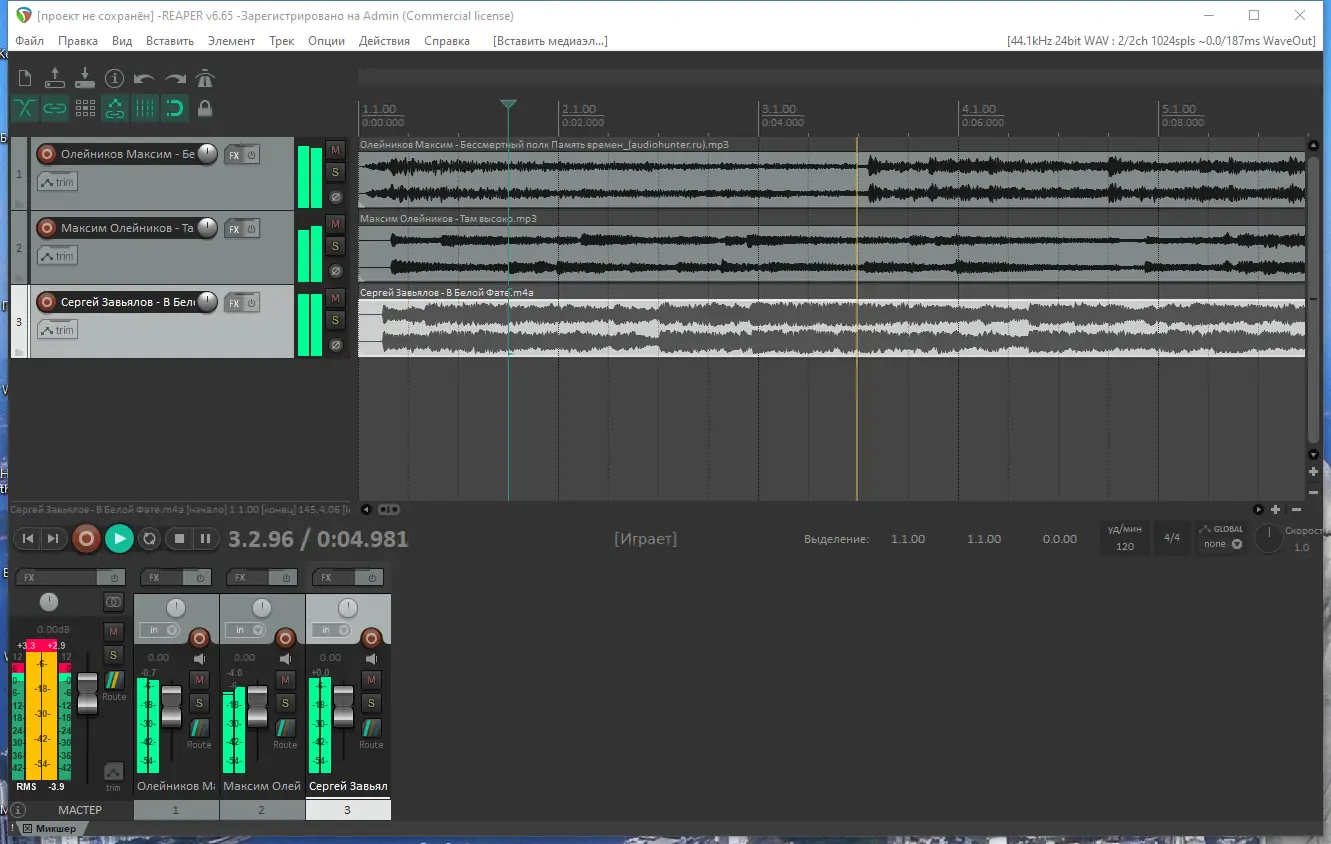
Task: Open the Действия menu
Action: (x=384, y=41)
